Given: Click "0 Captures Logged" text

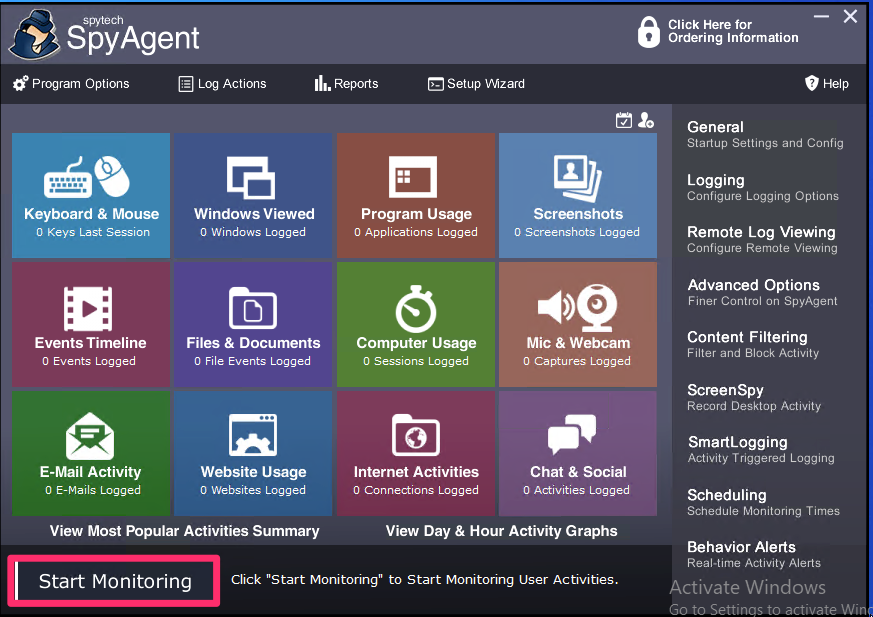Looking at the screenshot, I should [x=577, y=361].
